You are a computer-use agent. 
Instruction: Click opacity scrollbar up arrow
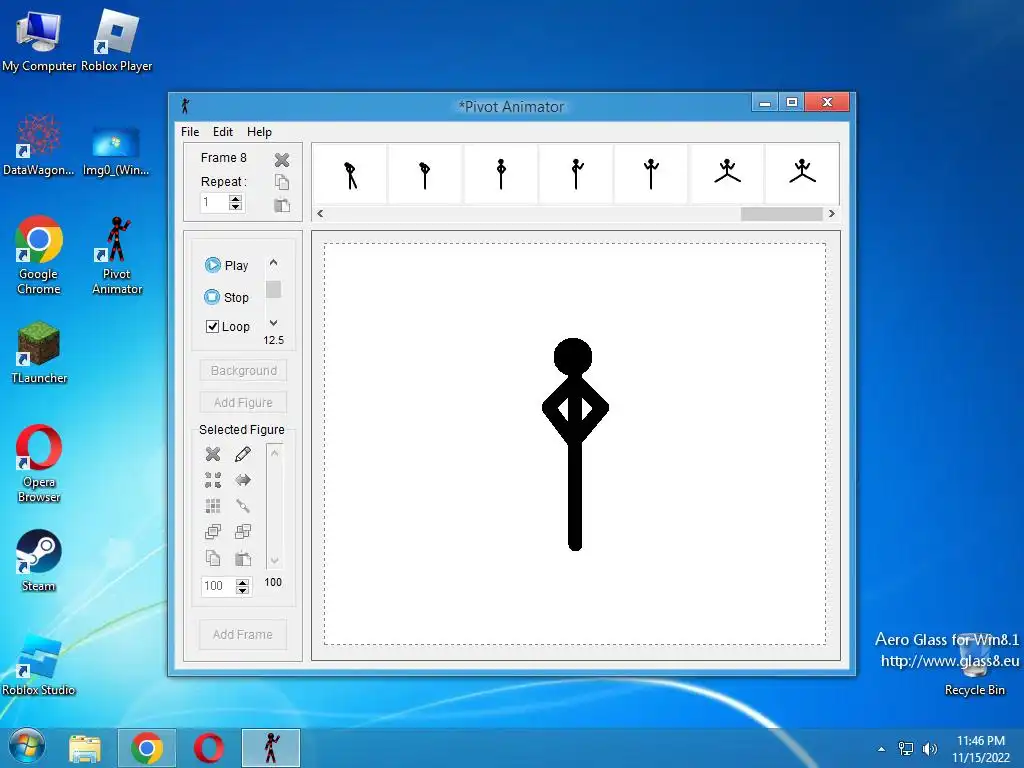click(x=275, y=453)
